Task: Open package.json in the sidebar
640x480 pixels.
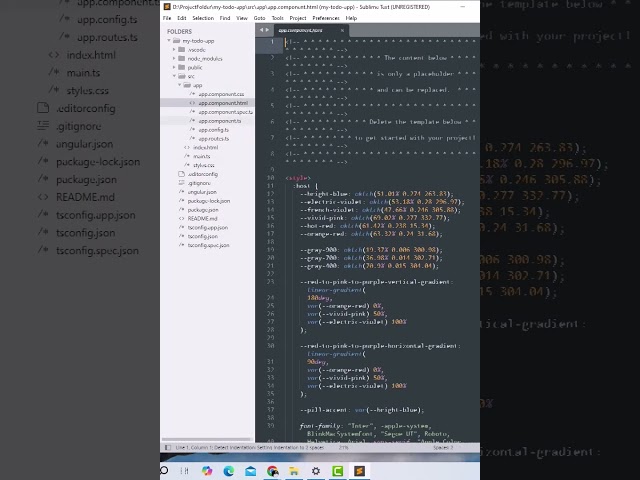Action: (203, 210)
